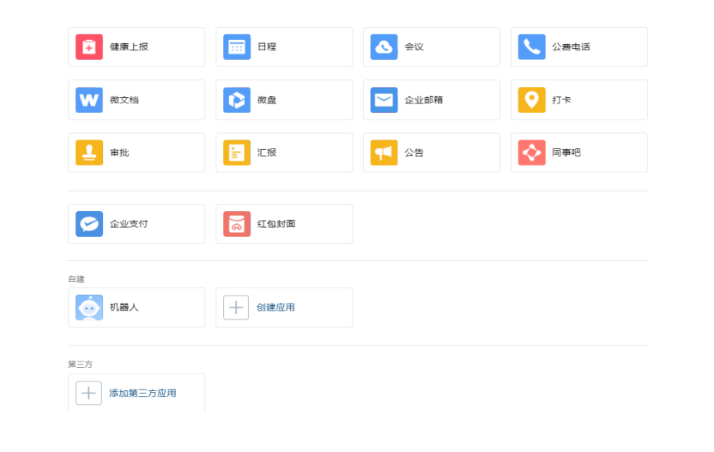Open the 健康上报 health report app icon
Screen dimensions: 714x452
pos(89,47)
